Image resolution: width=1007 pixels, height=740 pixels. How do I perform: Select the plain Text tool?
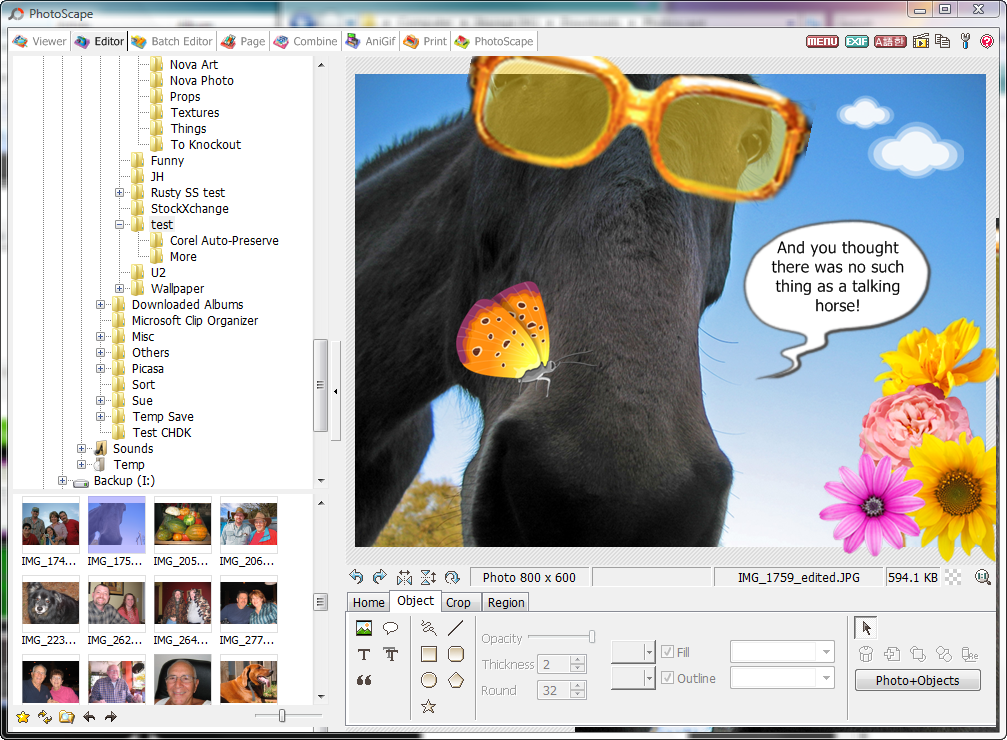coord(364,655)
